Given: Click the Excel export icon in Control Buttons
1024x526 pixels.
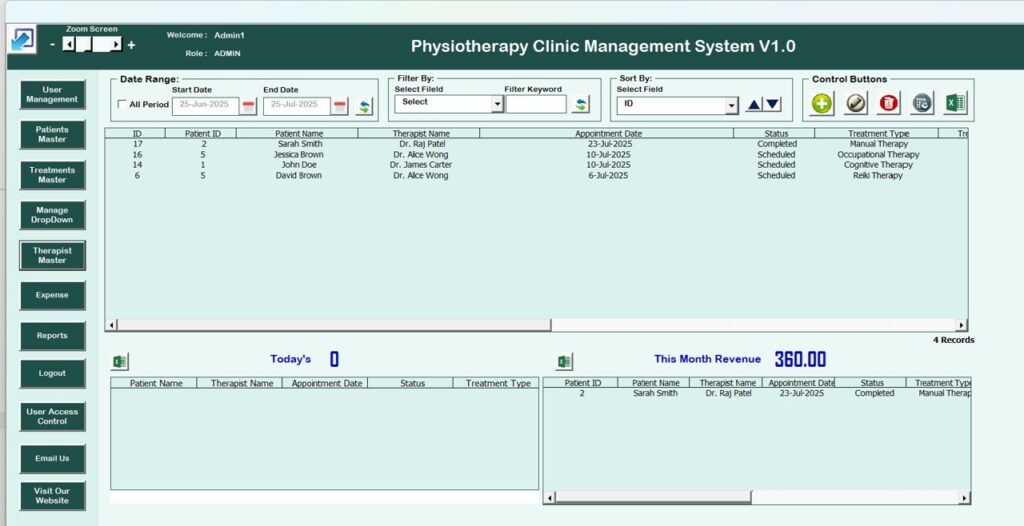Looking at the screenshot, I should [x=955, y=103].
